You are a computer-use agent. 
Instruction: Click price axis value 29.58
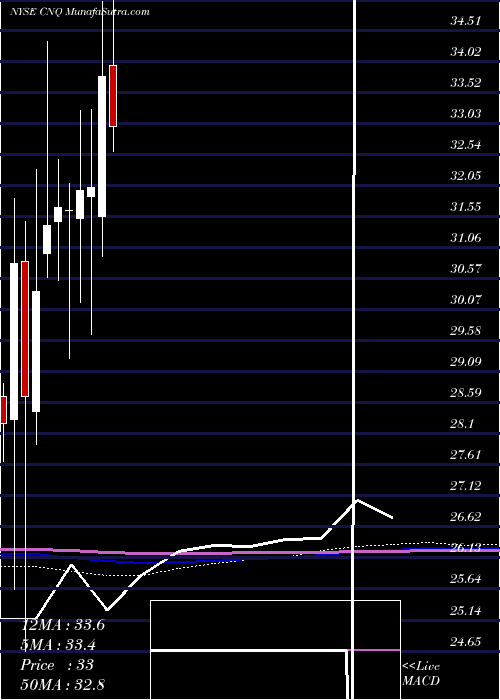465,331
